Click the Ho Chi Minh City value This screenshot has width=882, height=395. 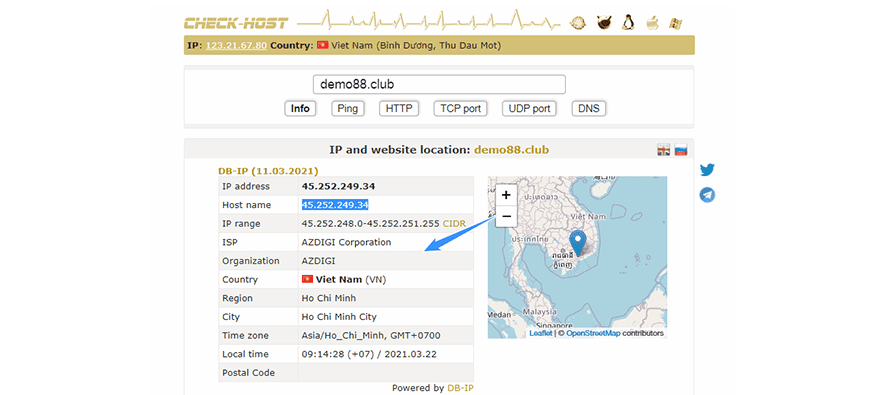[339, 317]
